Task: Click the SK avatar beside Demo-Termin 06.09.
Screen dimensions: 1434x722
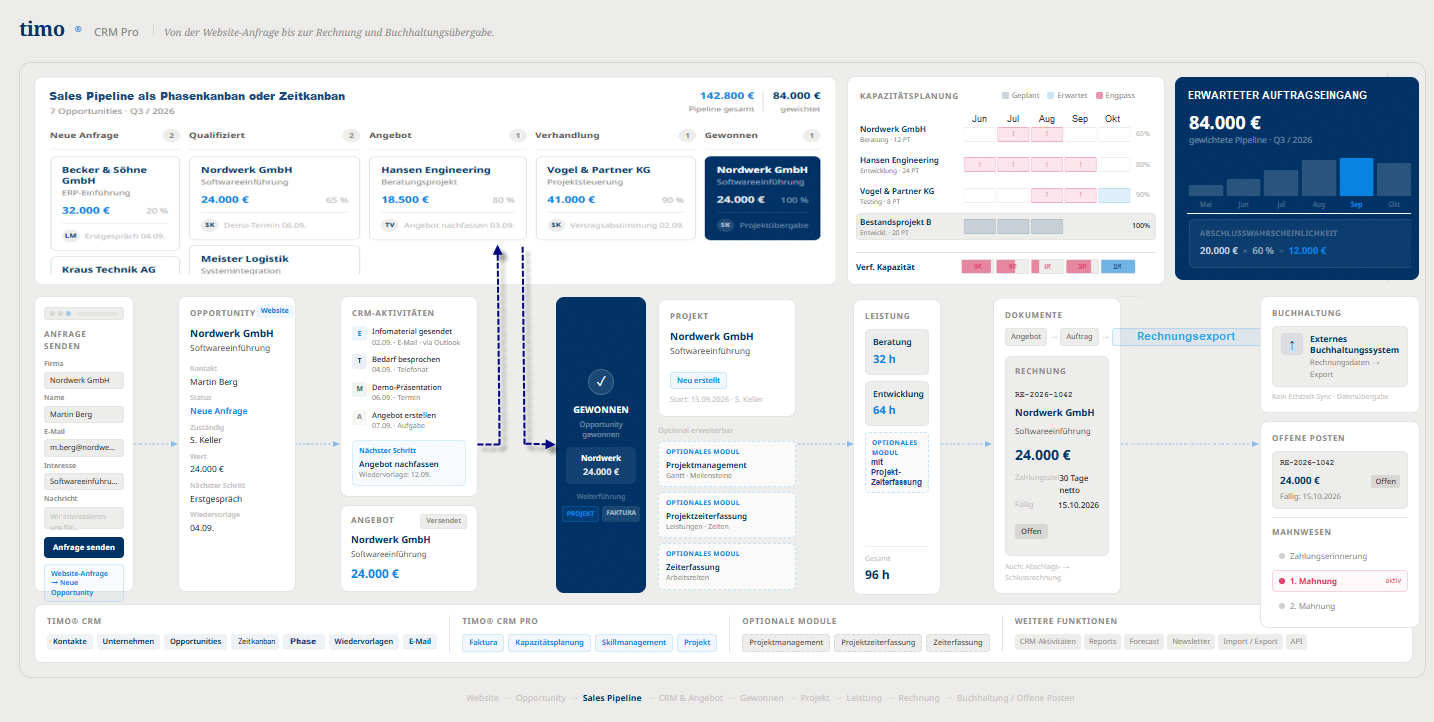Action: pos(210,225)
